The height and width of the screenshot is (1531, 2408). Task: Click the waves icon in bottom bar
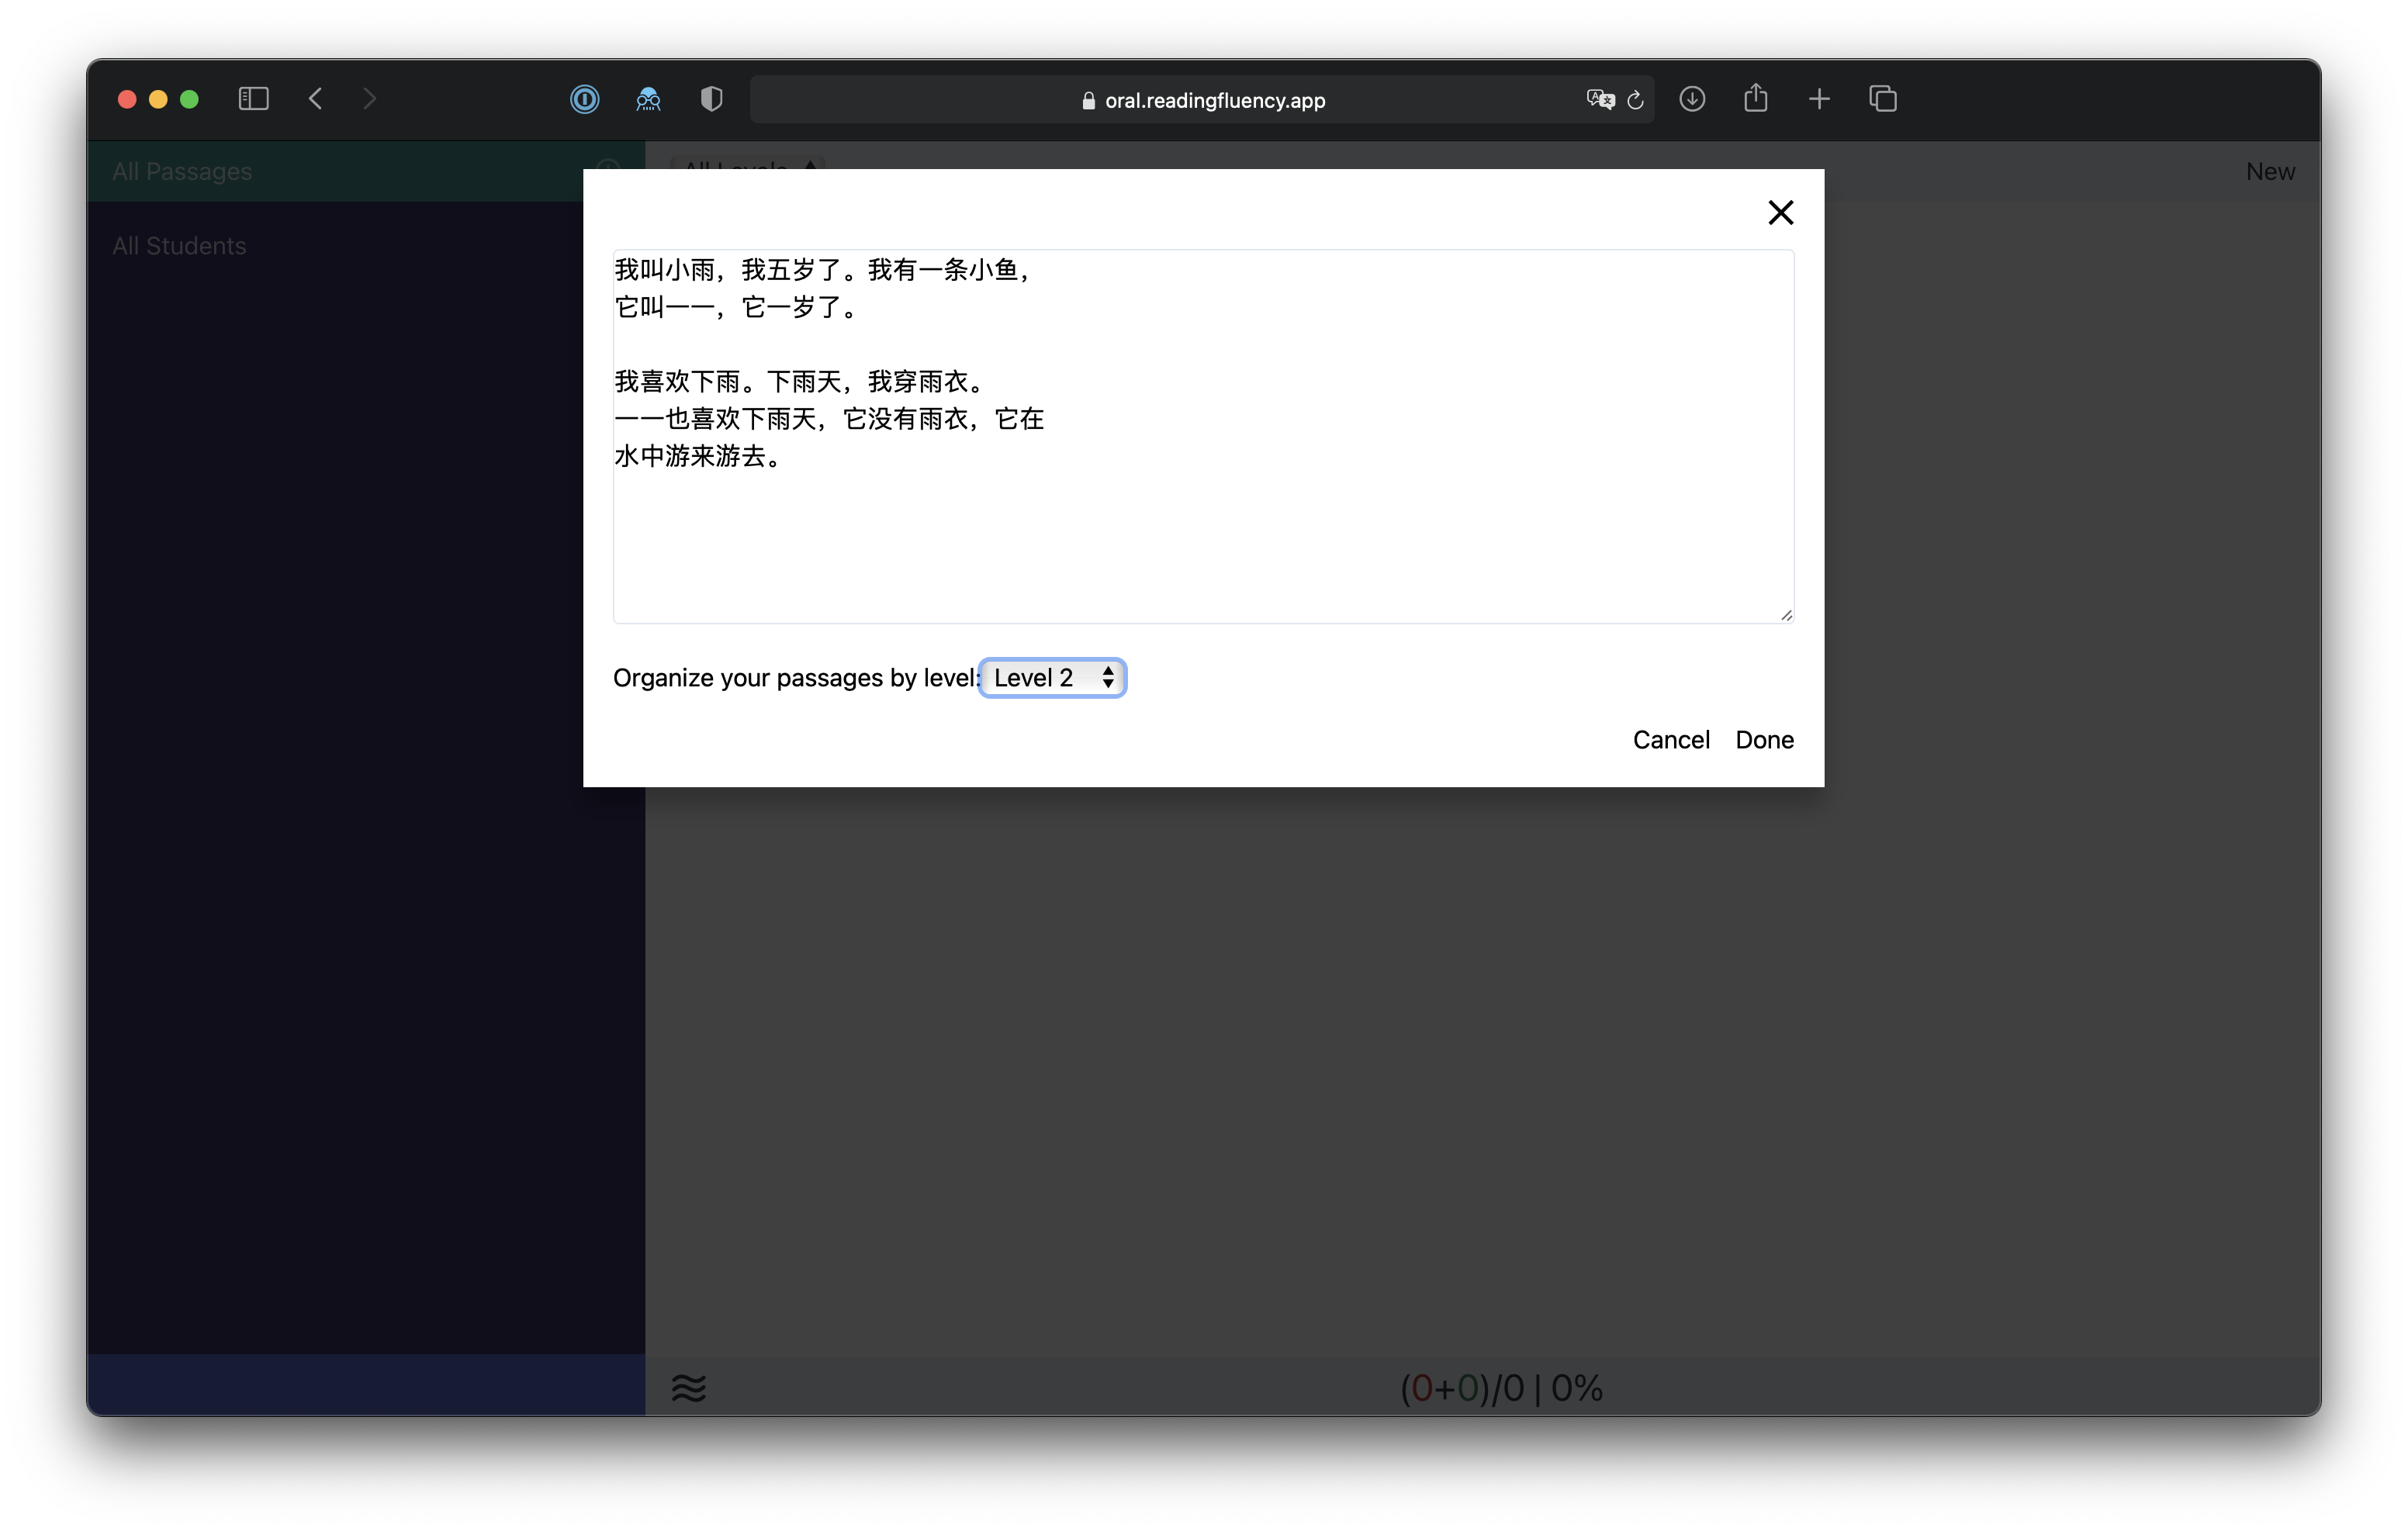tap(689, 1388)
